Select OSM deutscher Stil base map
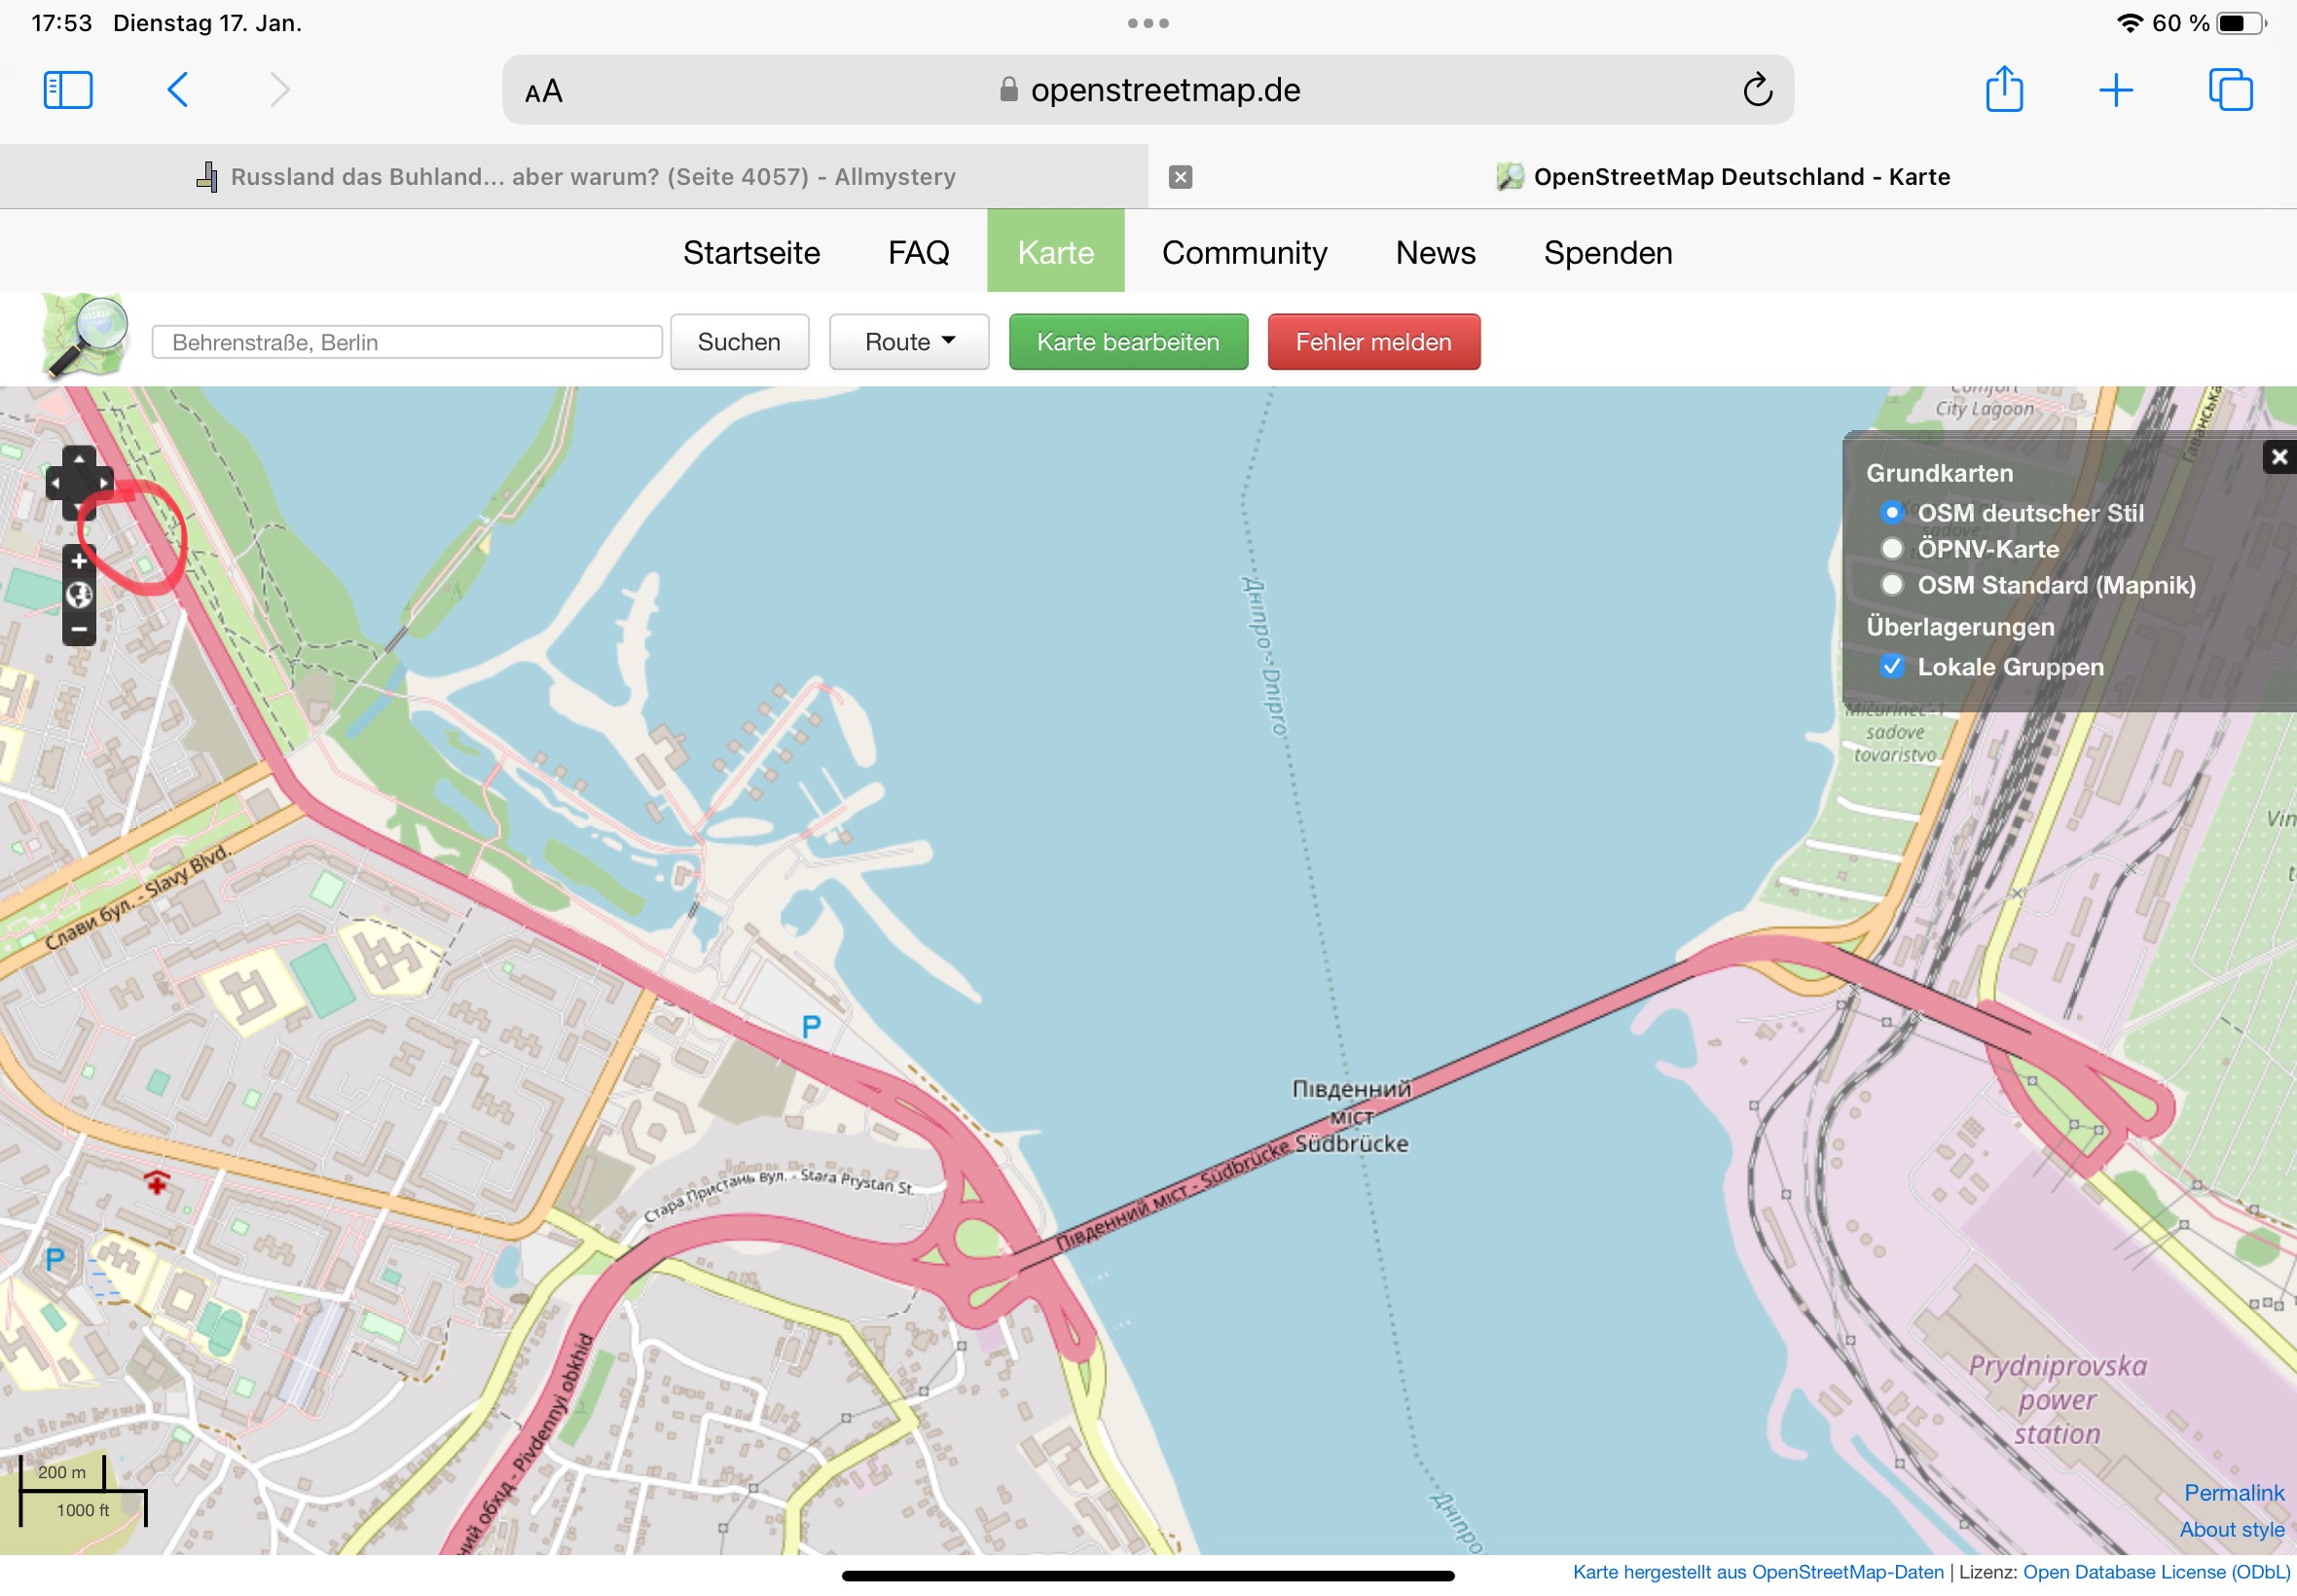2297x1596 pixels. click(1891, 513)
